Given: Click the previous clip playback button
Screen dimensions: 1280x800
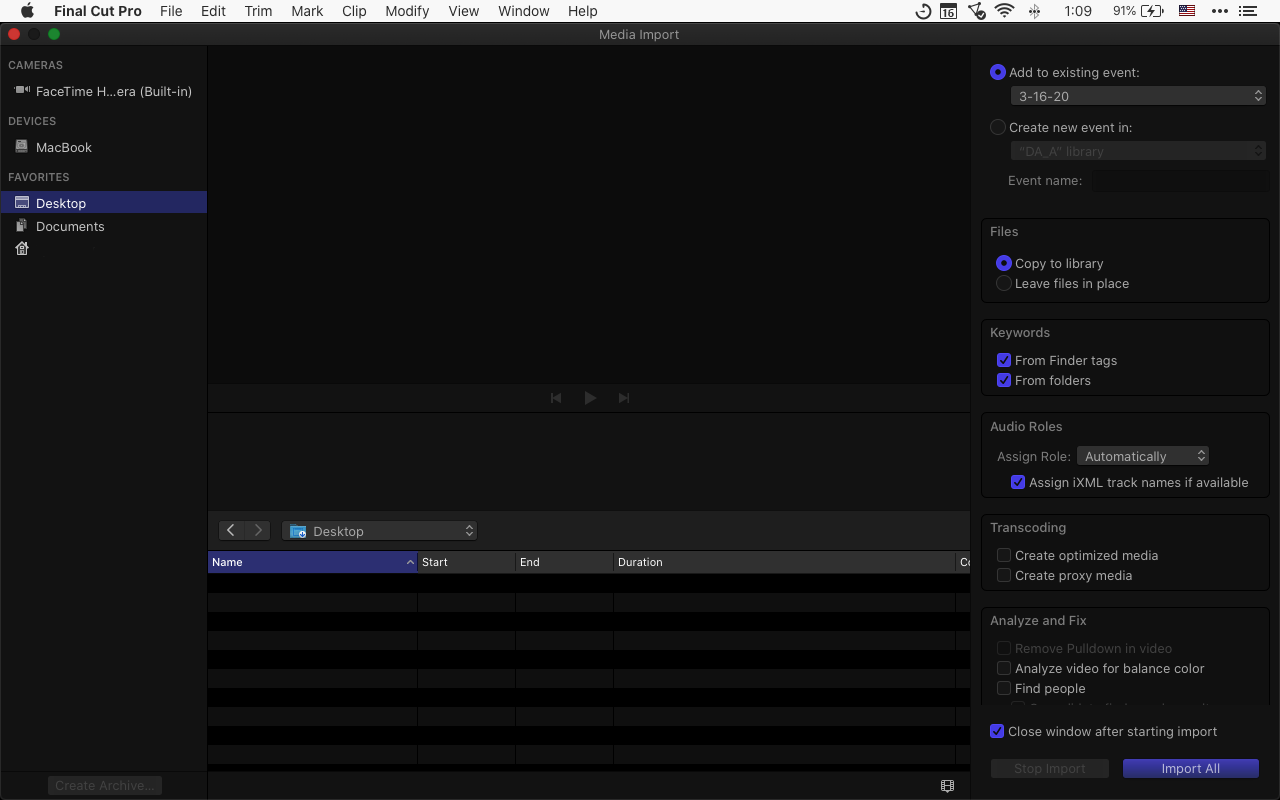Looking at the screenshot, I should coord(556,398).
